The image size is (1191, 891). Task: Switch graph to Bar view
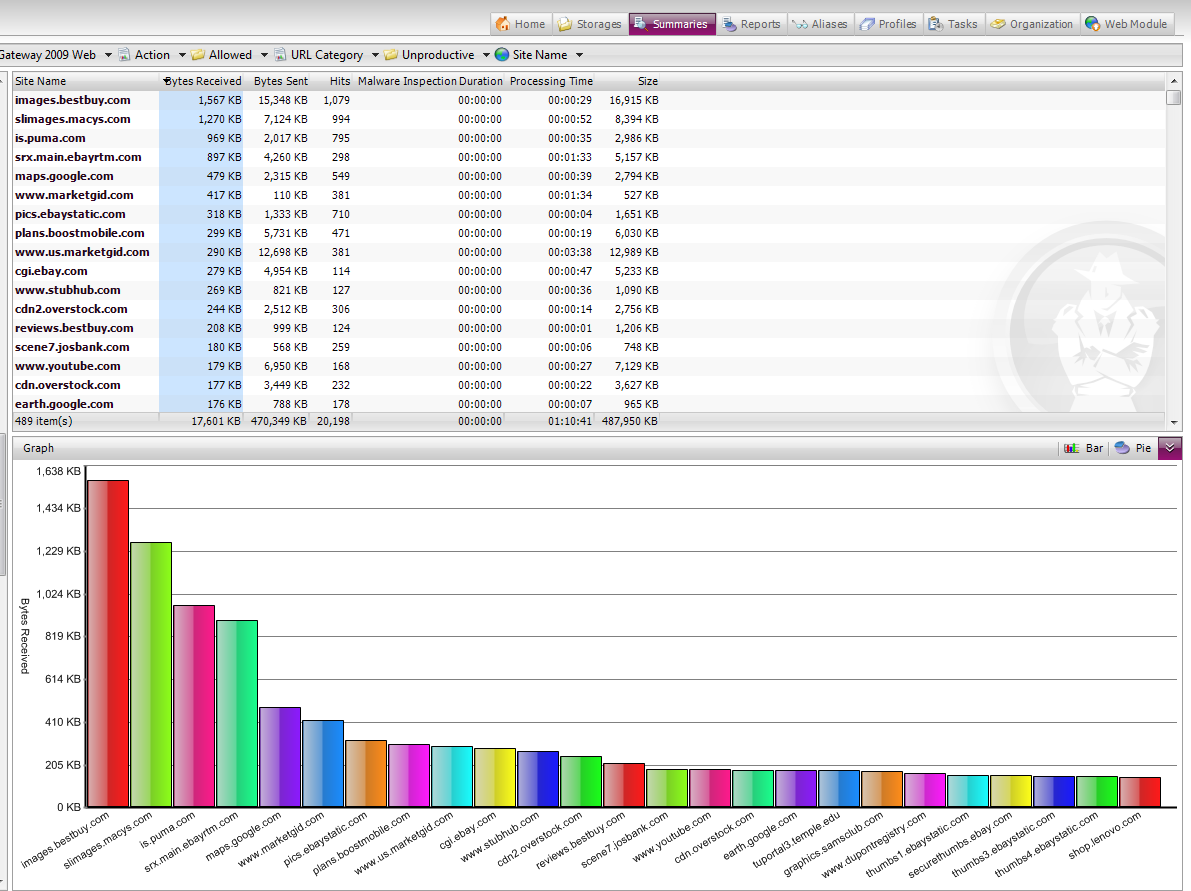coord(1084,448)
